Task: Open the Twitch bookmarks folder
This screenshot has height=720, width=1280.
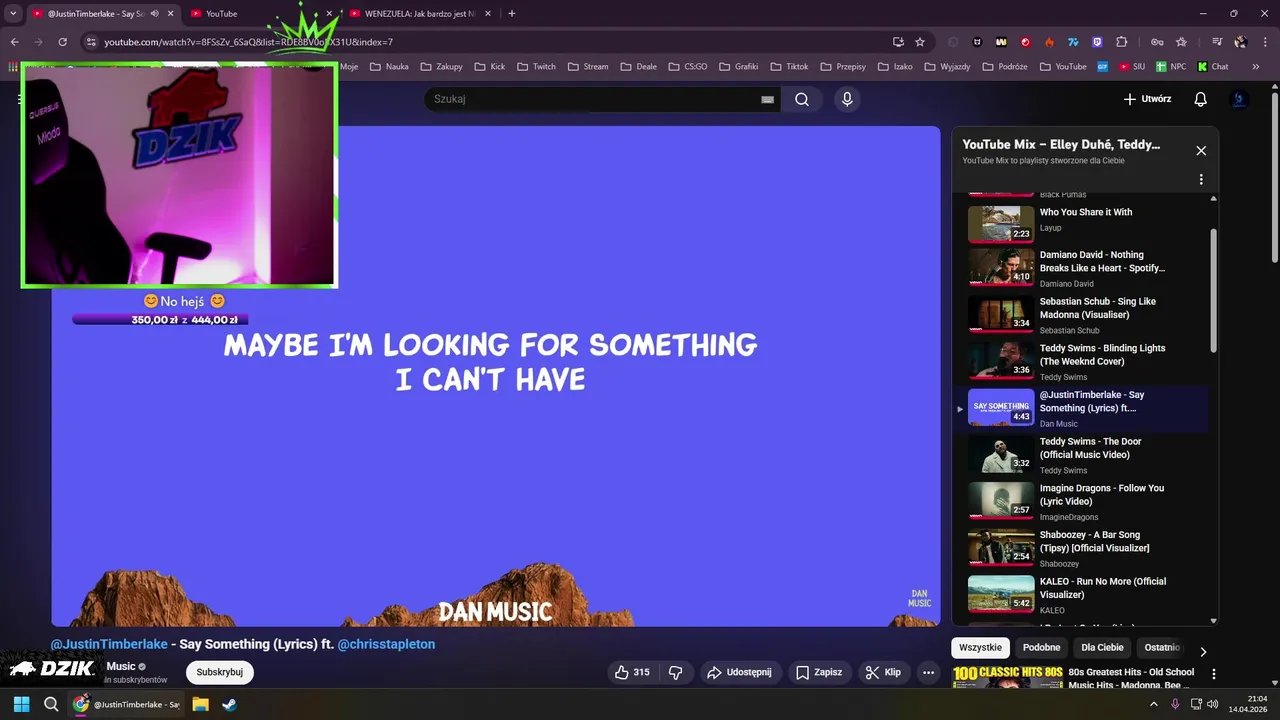Action: tap(535, 67)
